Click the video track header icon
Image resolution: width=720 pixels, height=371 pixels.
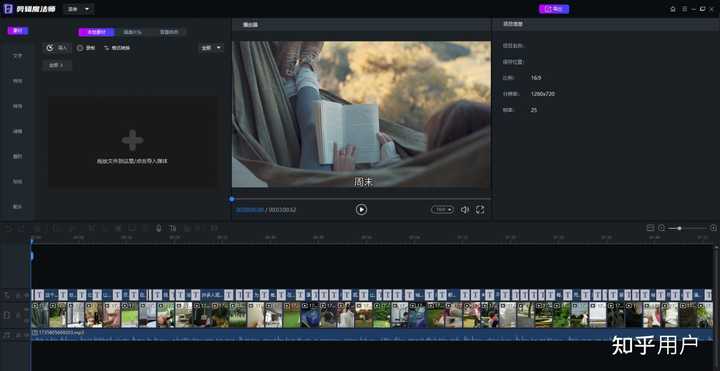(7, 315)
